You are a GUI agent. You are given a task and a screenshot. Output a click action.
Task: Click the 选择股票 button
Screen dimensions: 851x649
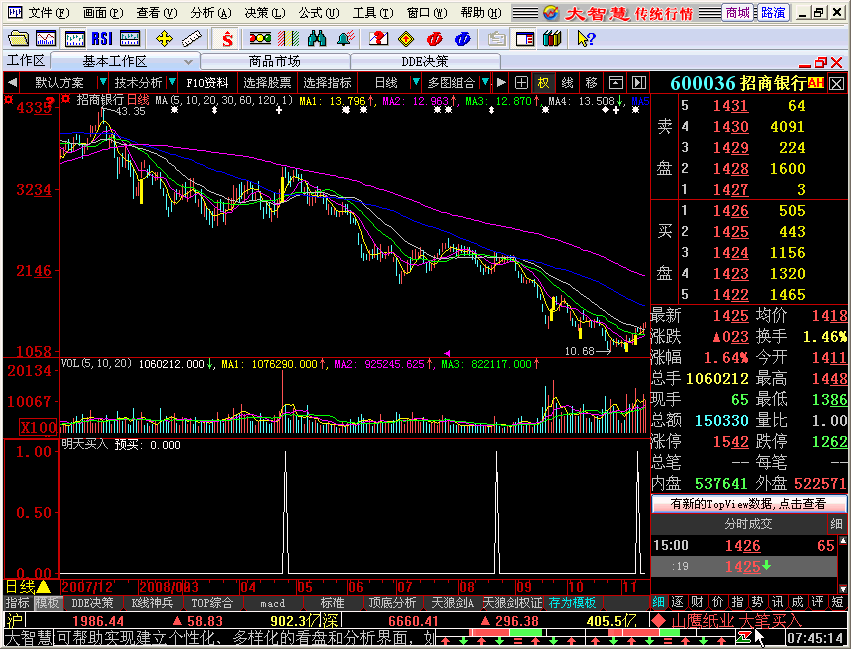coord(267,82)
